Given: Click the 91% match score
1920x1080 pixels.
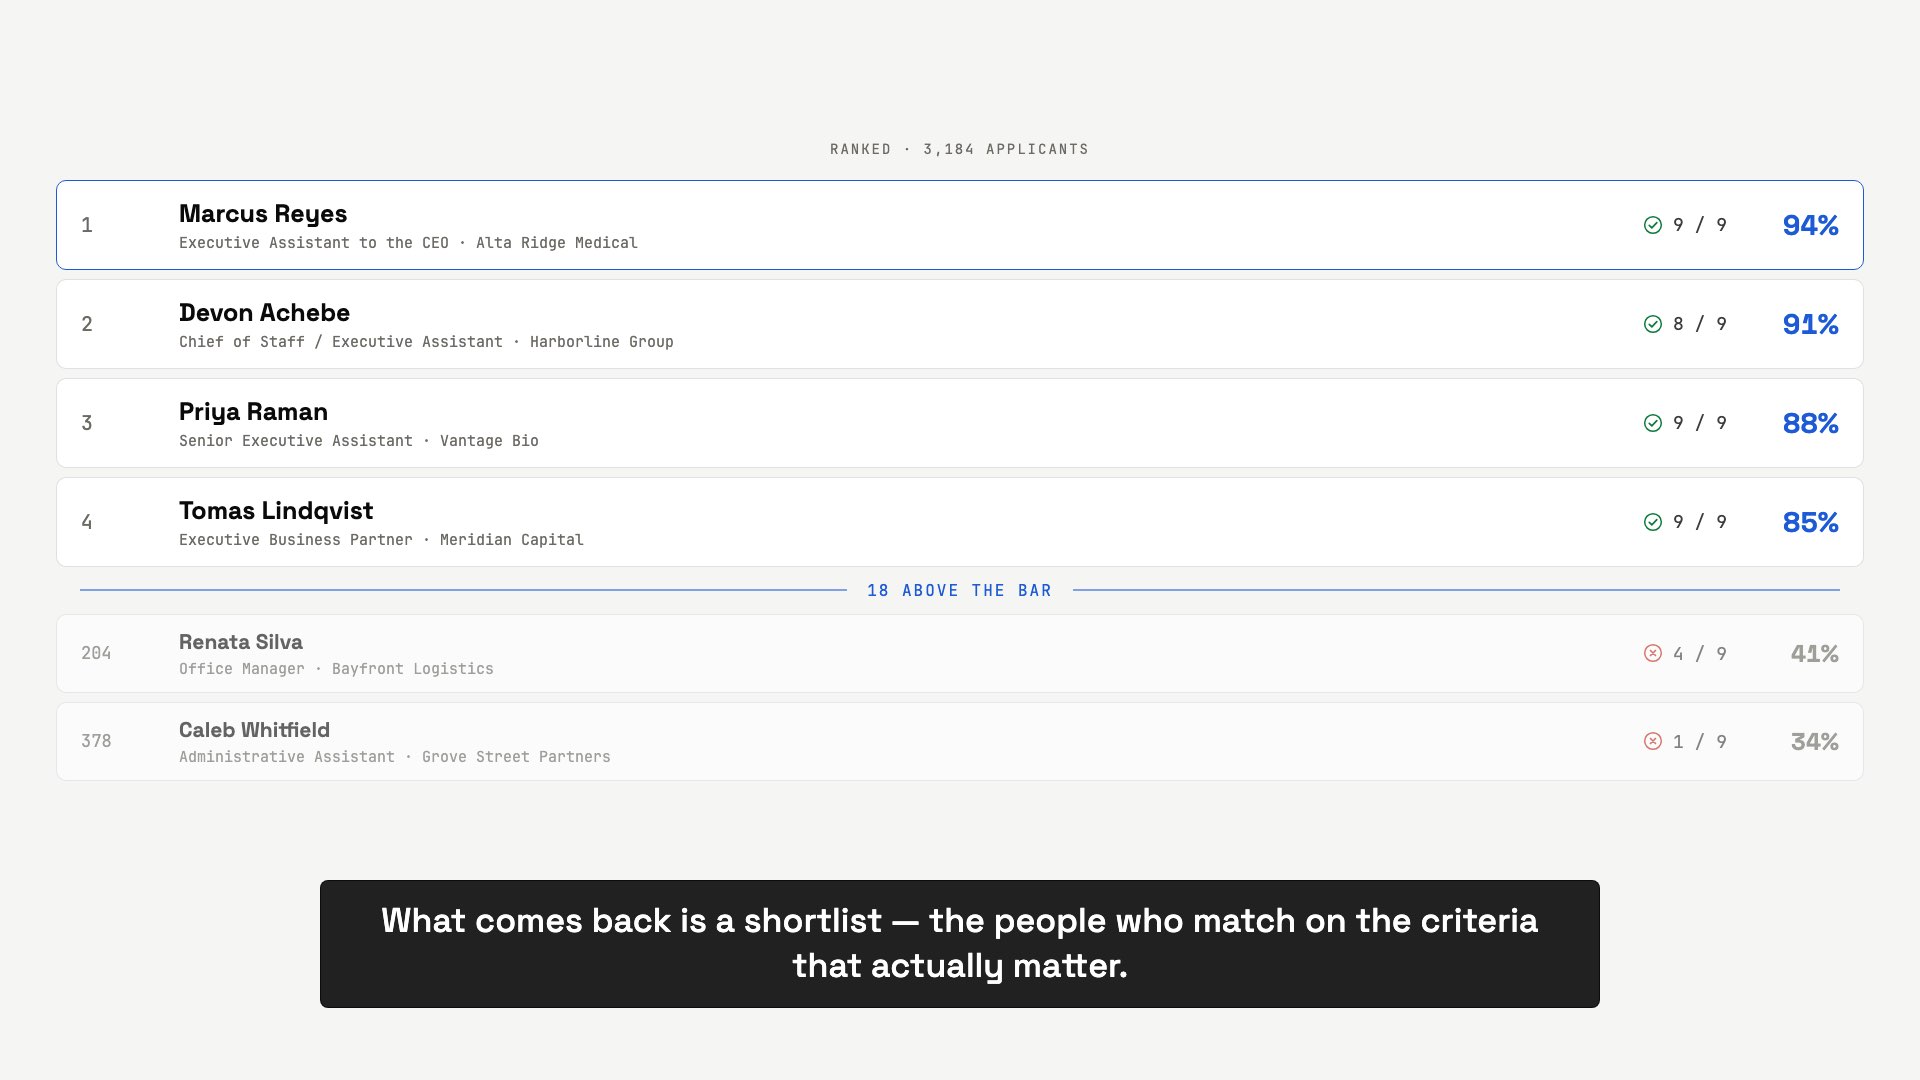Looking at the screenshot, I should [1810, 324].
